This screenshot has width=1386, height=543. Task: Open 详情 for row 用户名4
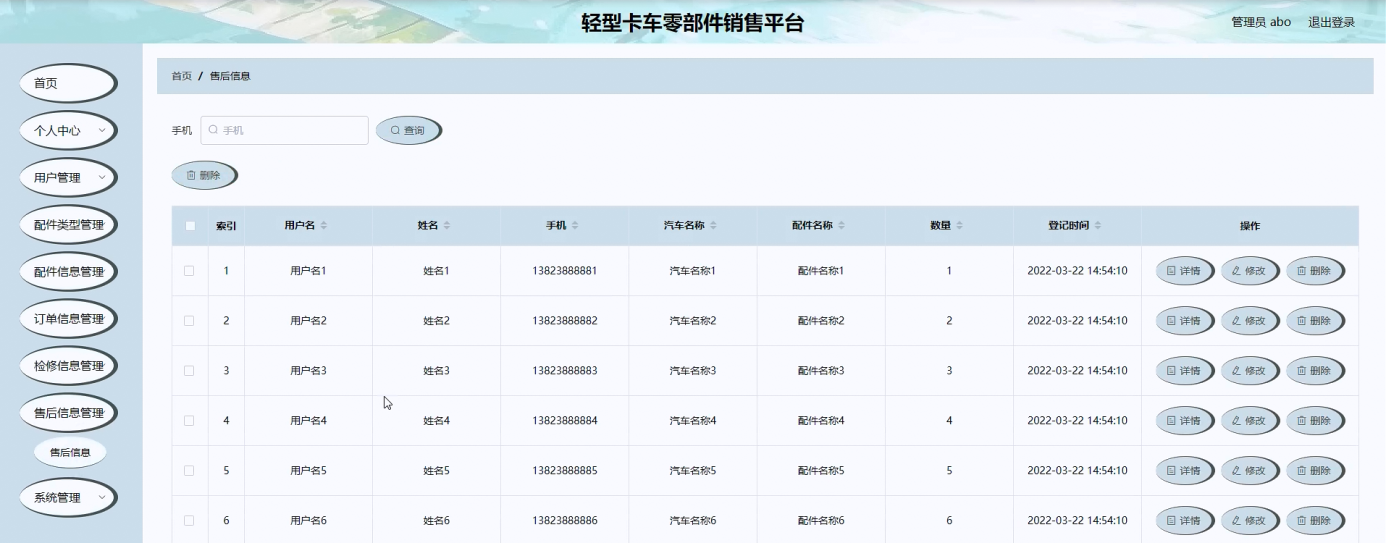[x=1184, y=421]
